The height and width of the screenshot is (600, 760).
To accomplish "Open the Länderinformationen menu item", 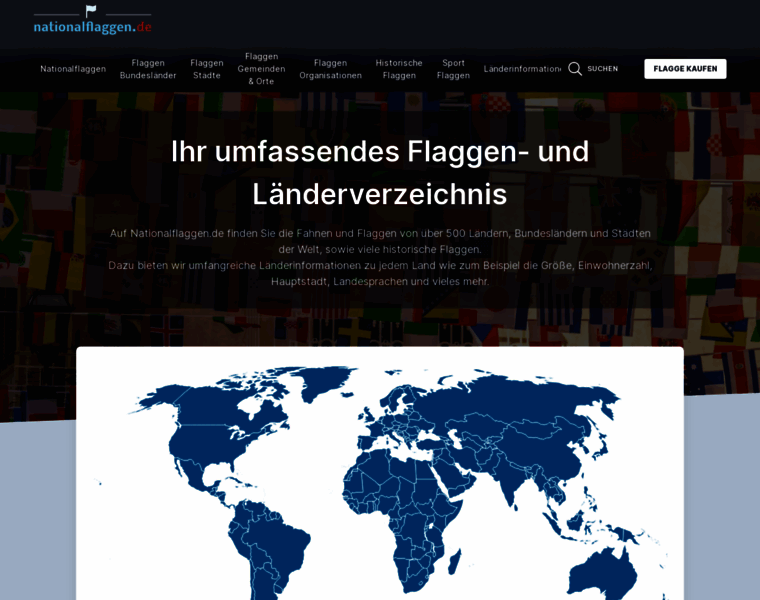I will coord(522,69).
